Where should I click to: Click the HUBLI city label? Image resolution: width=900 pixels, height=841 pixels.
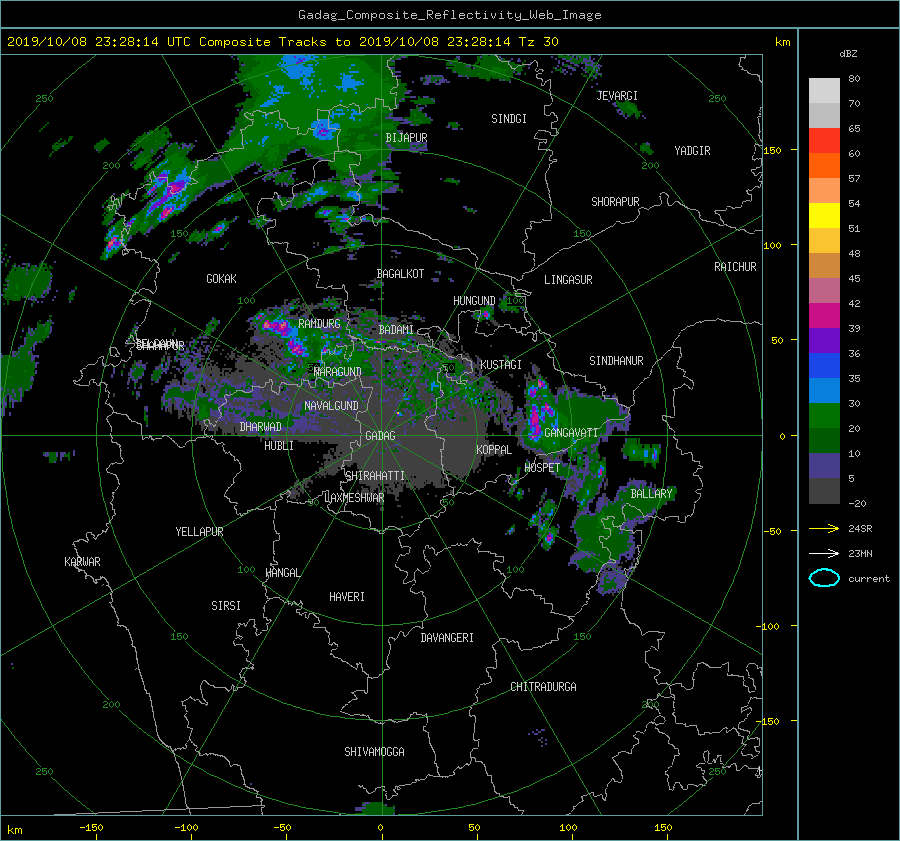[279, 446]
